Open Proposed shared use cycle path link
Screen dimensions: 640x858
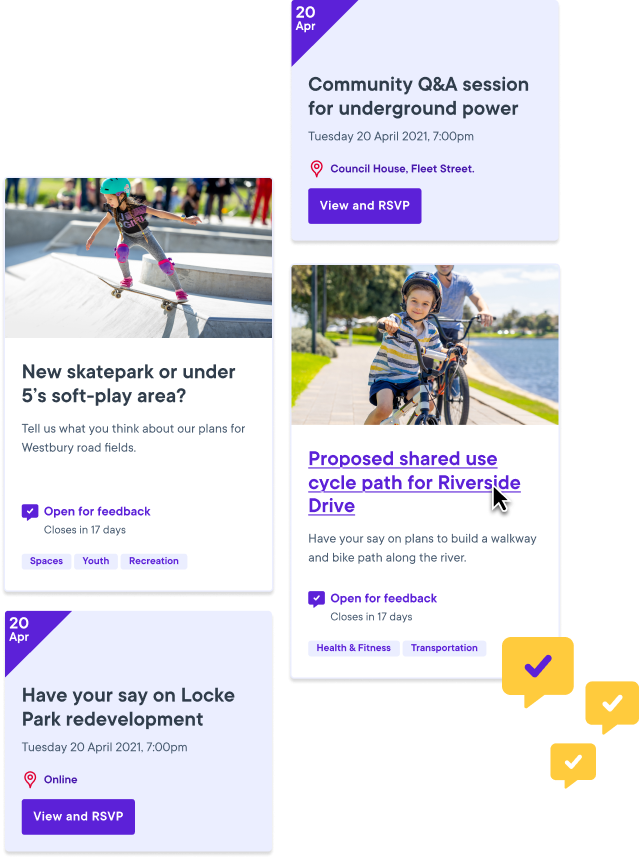(x=414, y=482)
